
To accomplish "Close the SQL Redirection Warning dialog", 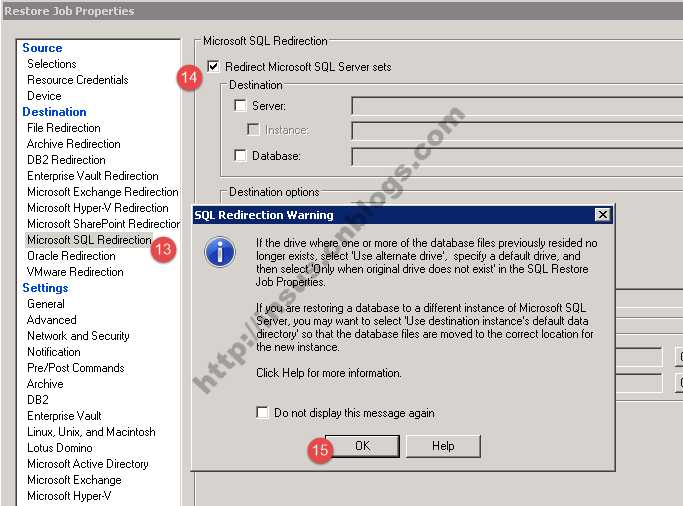I will [602, 215].
